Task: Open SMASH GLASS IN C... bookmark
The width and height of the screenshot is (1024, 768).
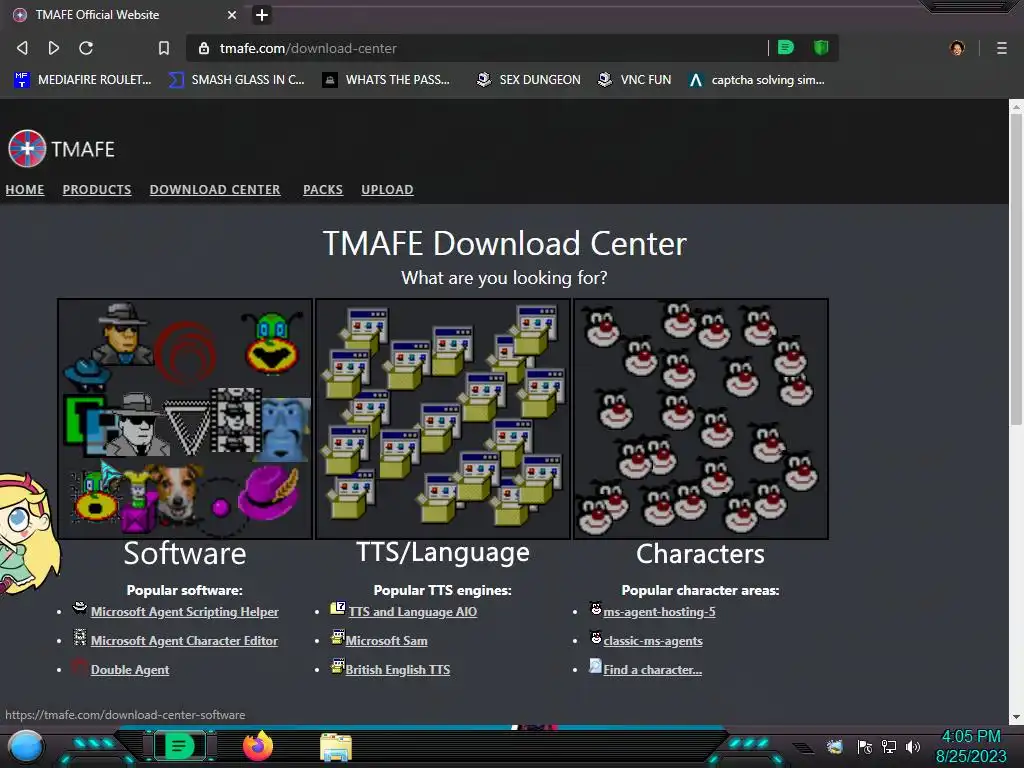Action: coord(237,80)
